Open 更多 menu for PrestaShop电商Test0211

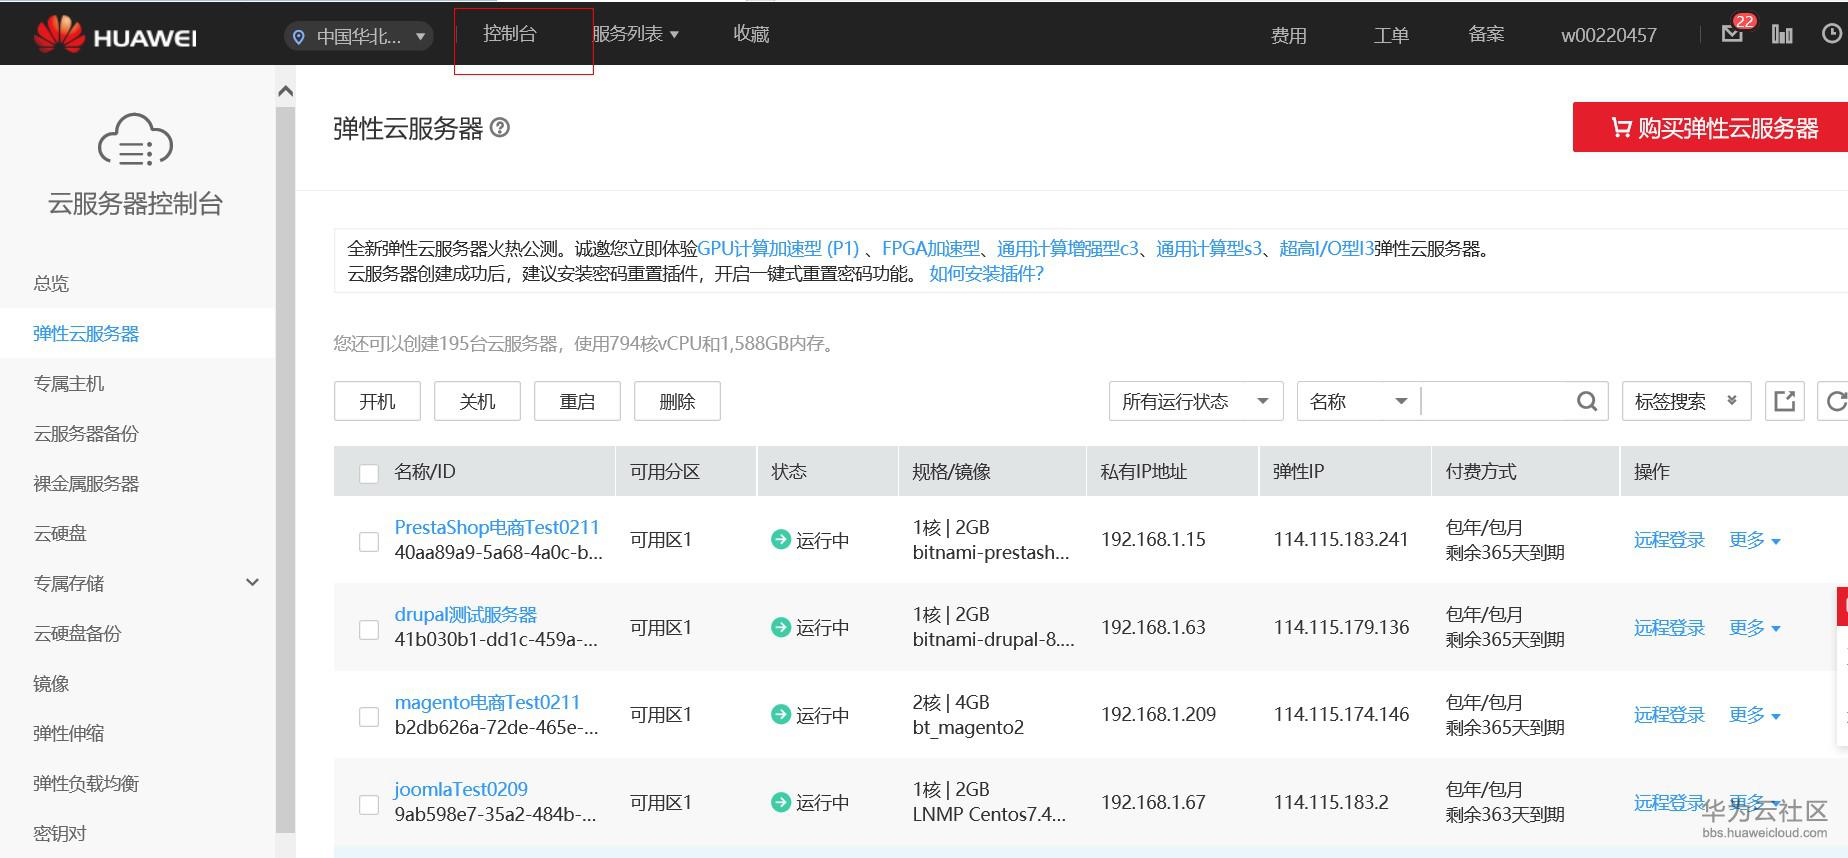pyautogui.click(x=1755, y=540)
